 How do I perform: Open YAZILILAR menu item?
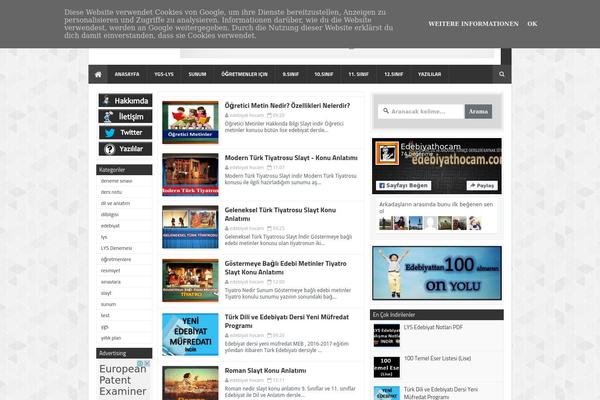point(429,74)
